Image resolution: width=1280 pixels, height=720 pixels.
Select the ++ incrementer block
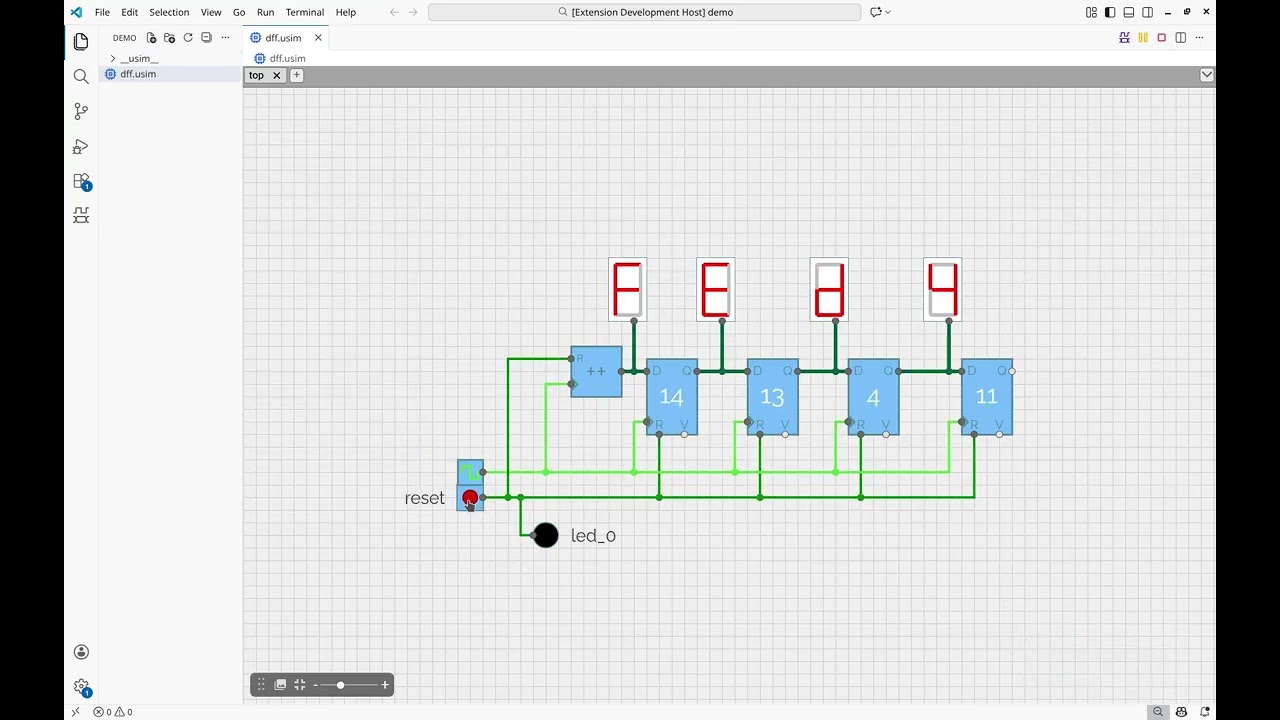tap(596, 371)
